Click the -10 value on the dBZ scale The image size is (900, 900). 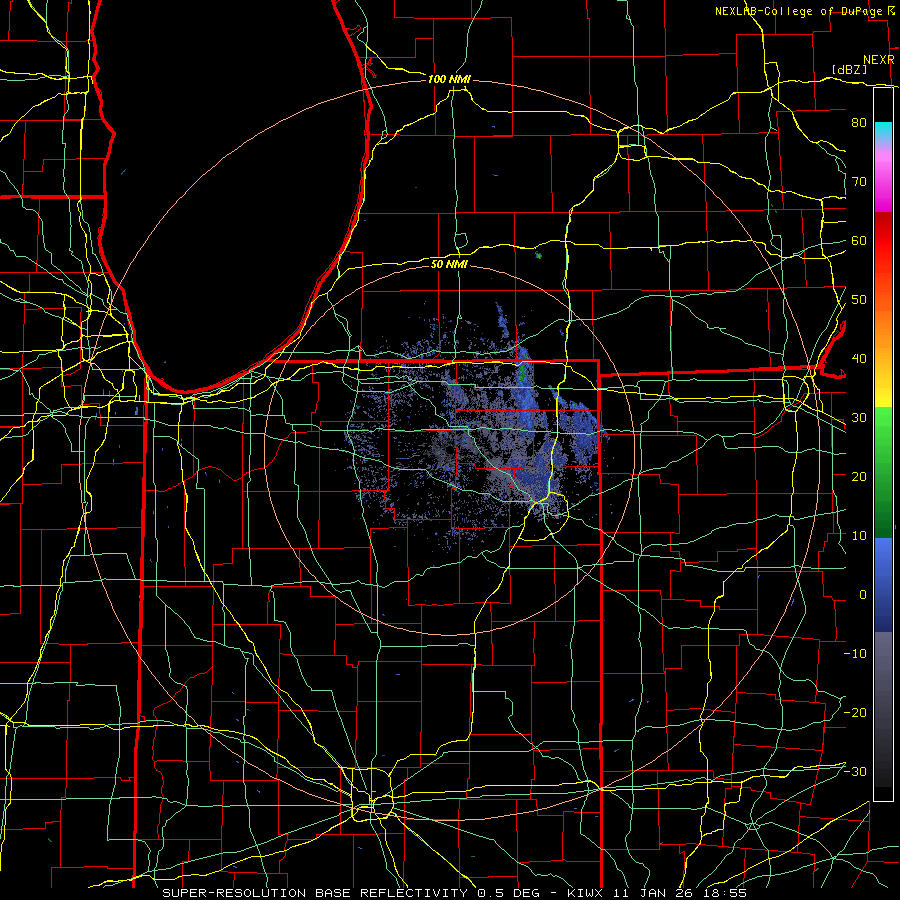(x=855, y=653)
